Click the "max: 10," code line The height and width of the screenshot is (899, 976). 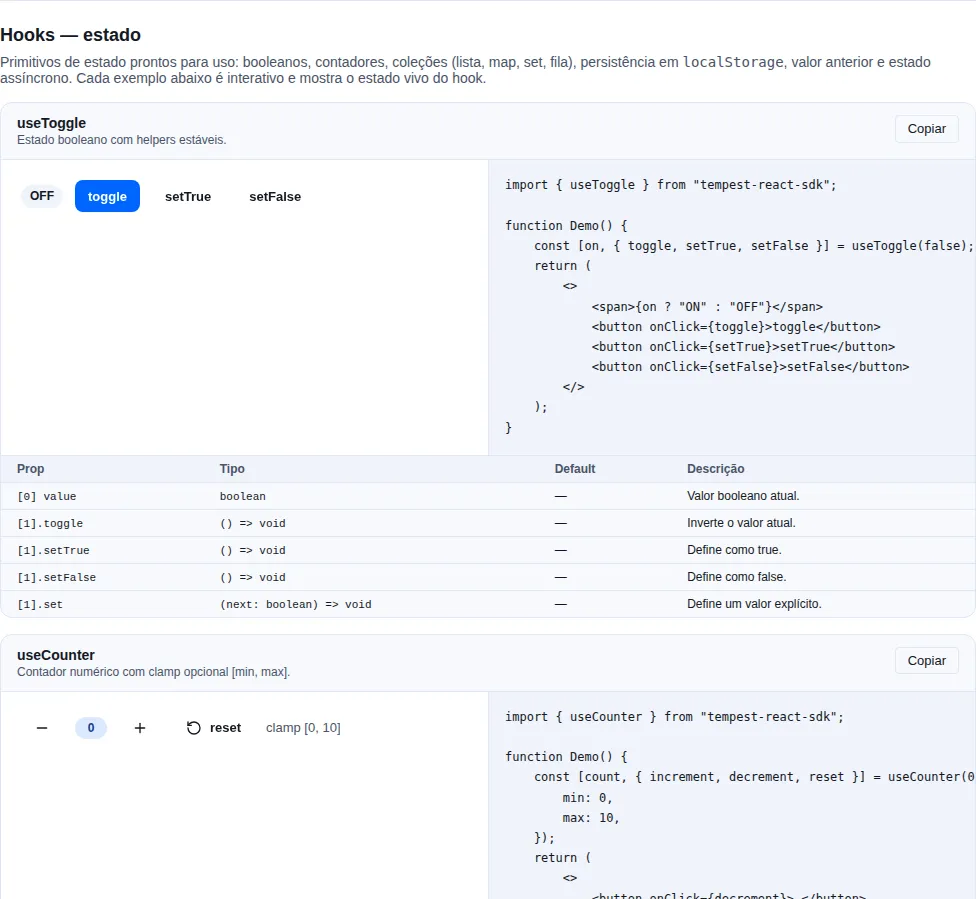click(x=591, y=818)
